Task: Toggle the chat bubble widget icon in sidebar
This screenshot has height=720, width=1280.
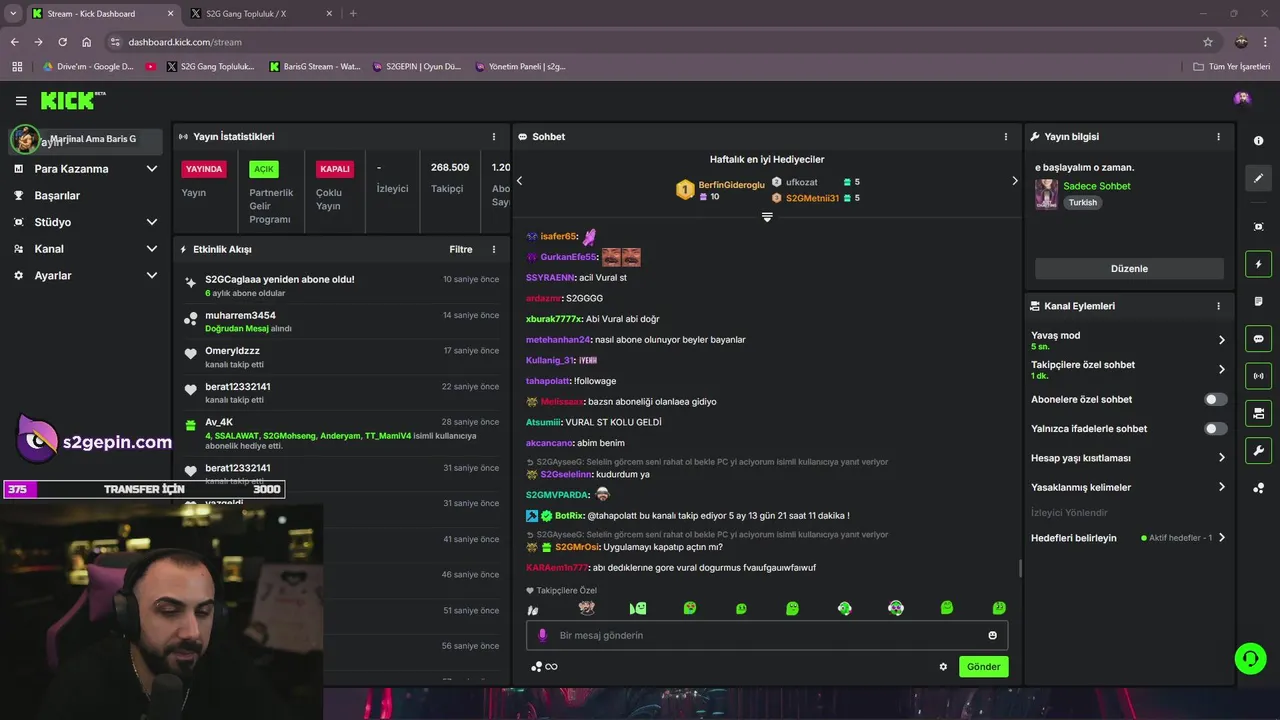Action: (x=1258, y=339)
